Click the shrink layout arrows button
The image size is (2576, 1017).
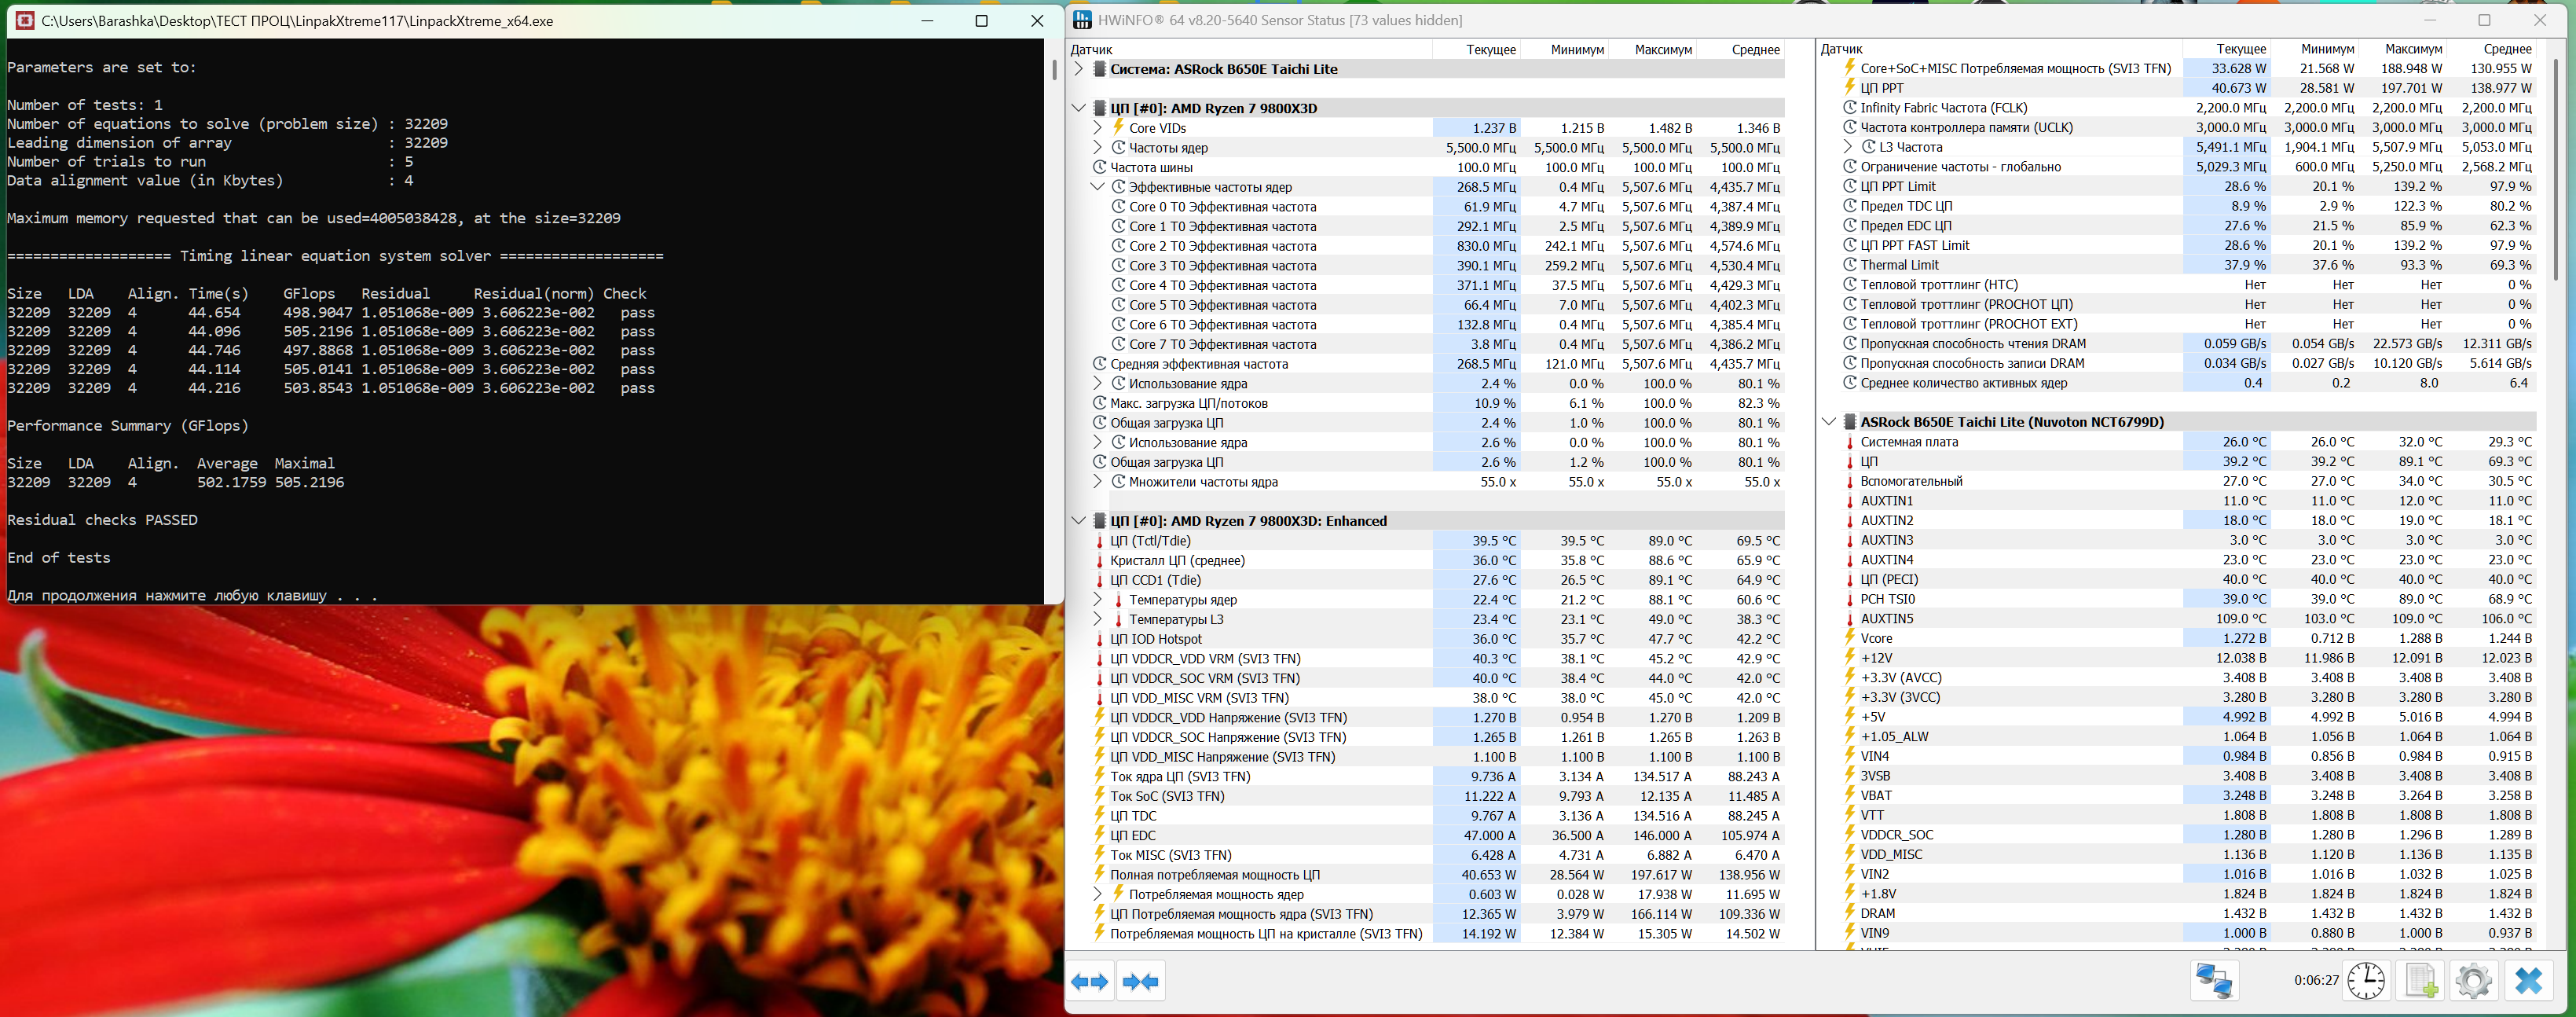(1140, 981)
